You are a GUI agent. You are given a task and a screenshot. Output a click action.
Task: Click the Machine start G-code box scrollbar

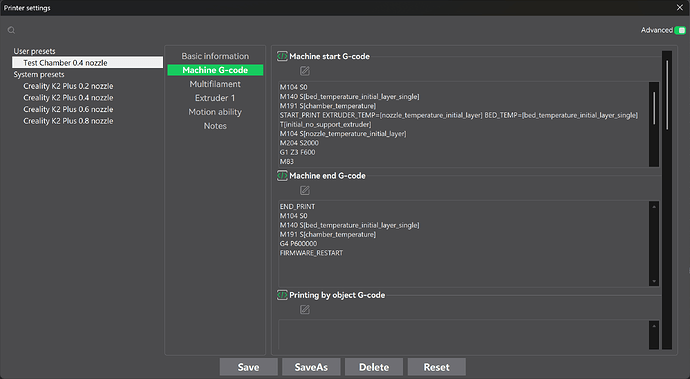click(x=654, y=124)
